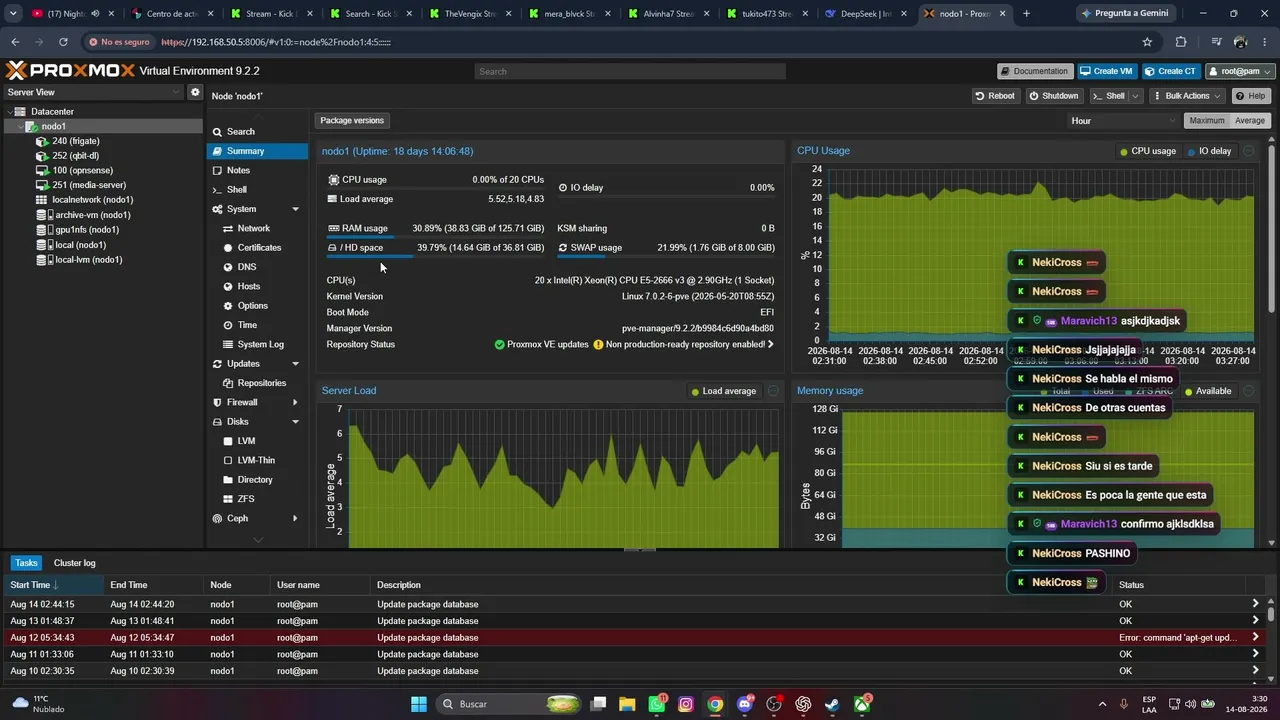This screenshot has width=1280, height=720.
Task: Open the Xbox app from the taskbar
Action: tap(861, 704)
